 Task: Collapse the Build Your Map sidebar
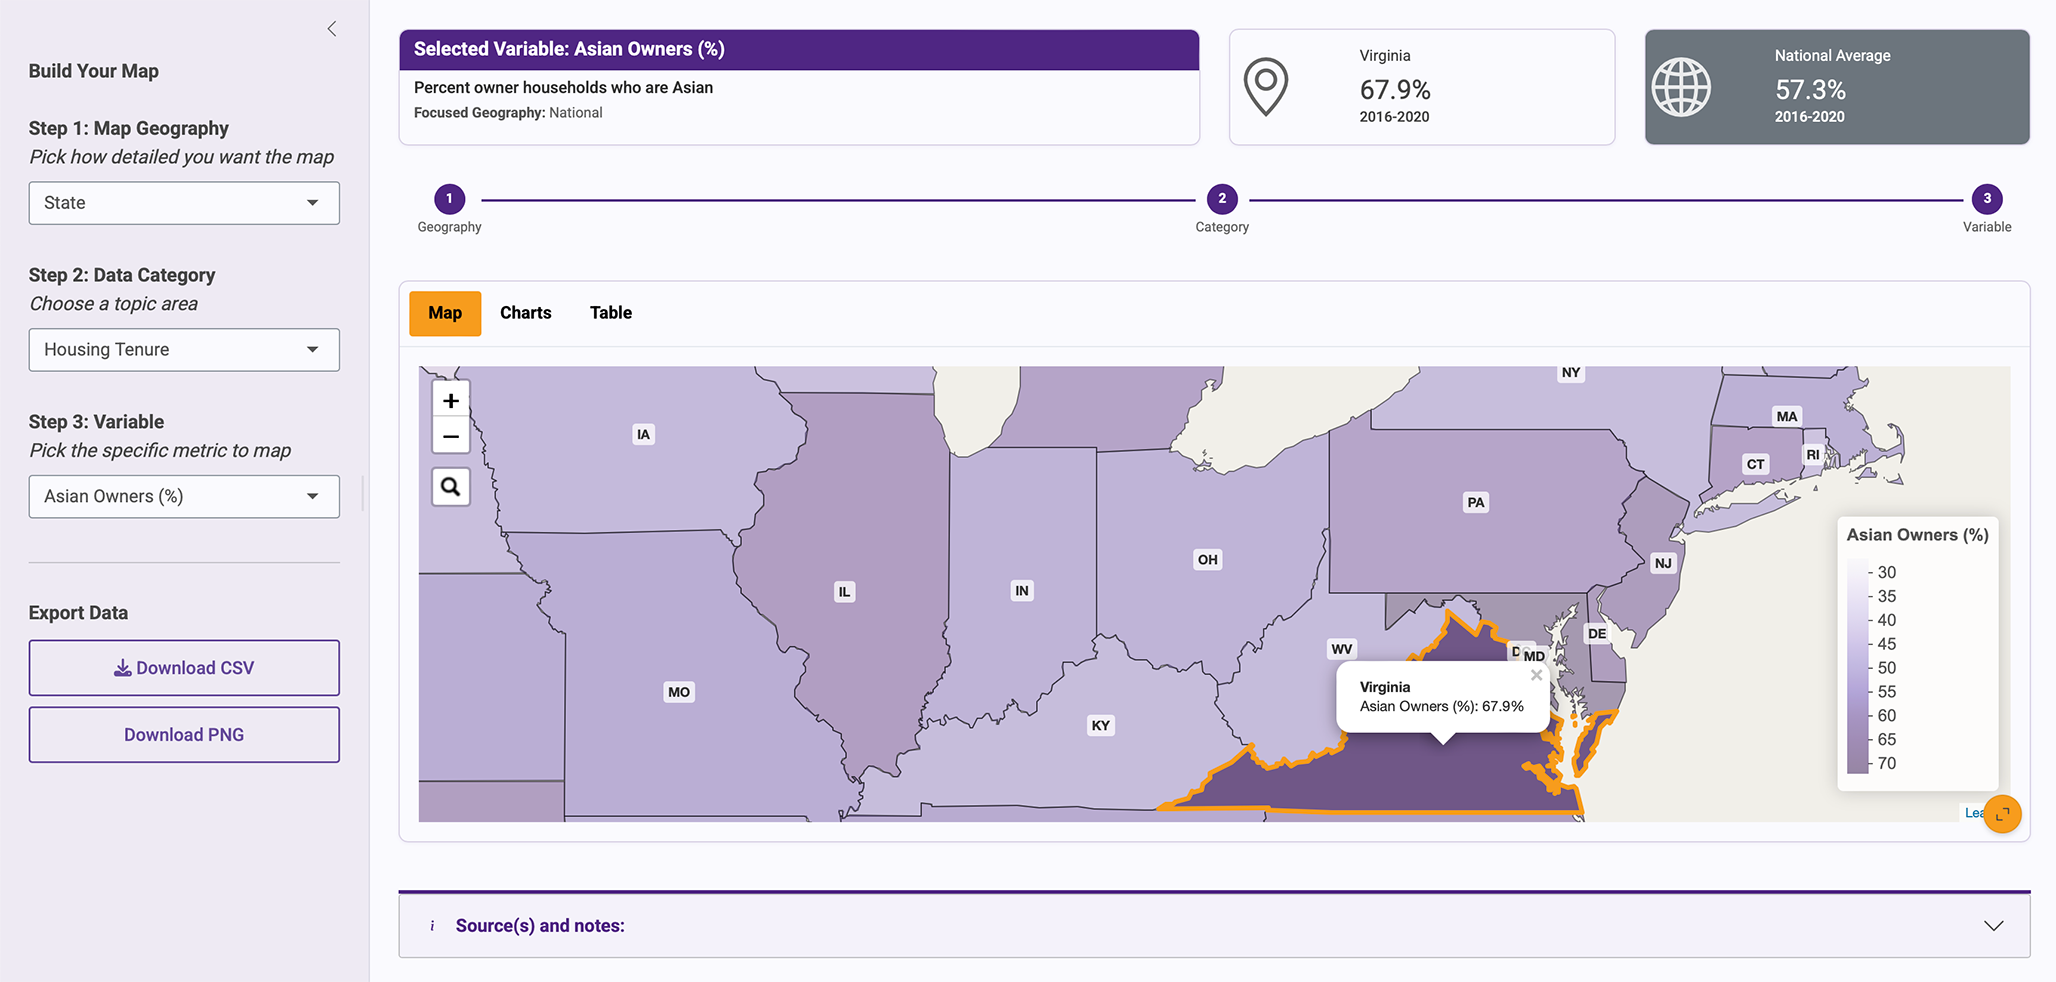point(332,29)
